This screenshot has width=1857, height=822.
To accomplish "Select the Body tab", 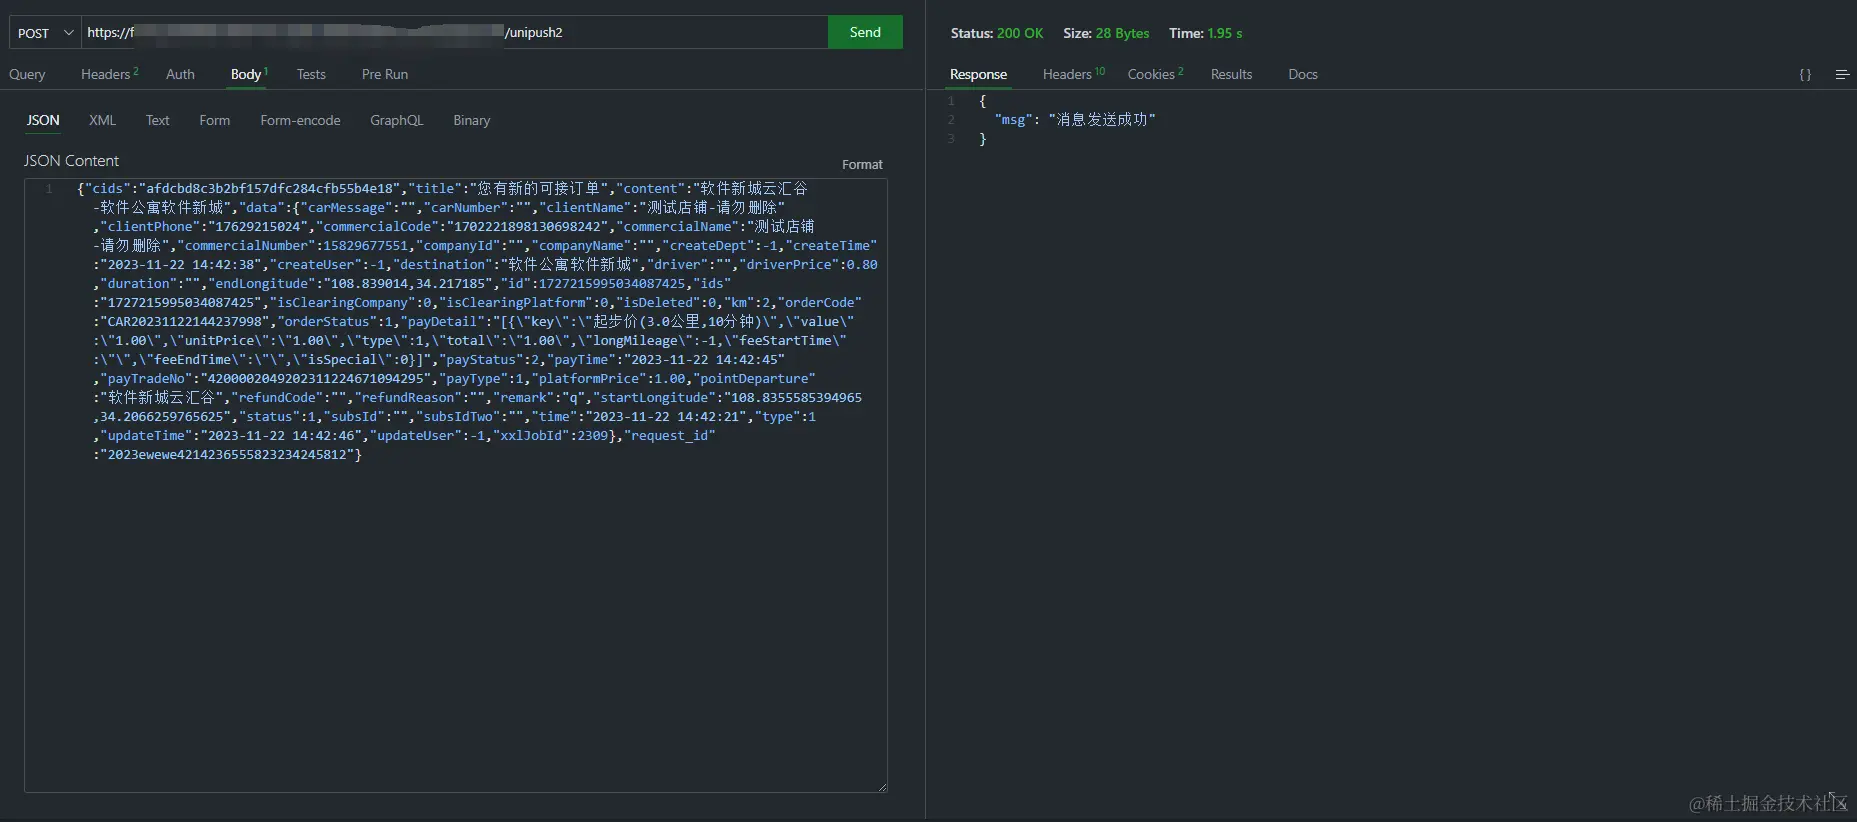I will click(247, 74).
